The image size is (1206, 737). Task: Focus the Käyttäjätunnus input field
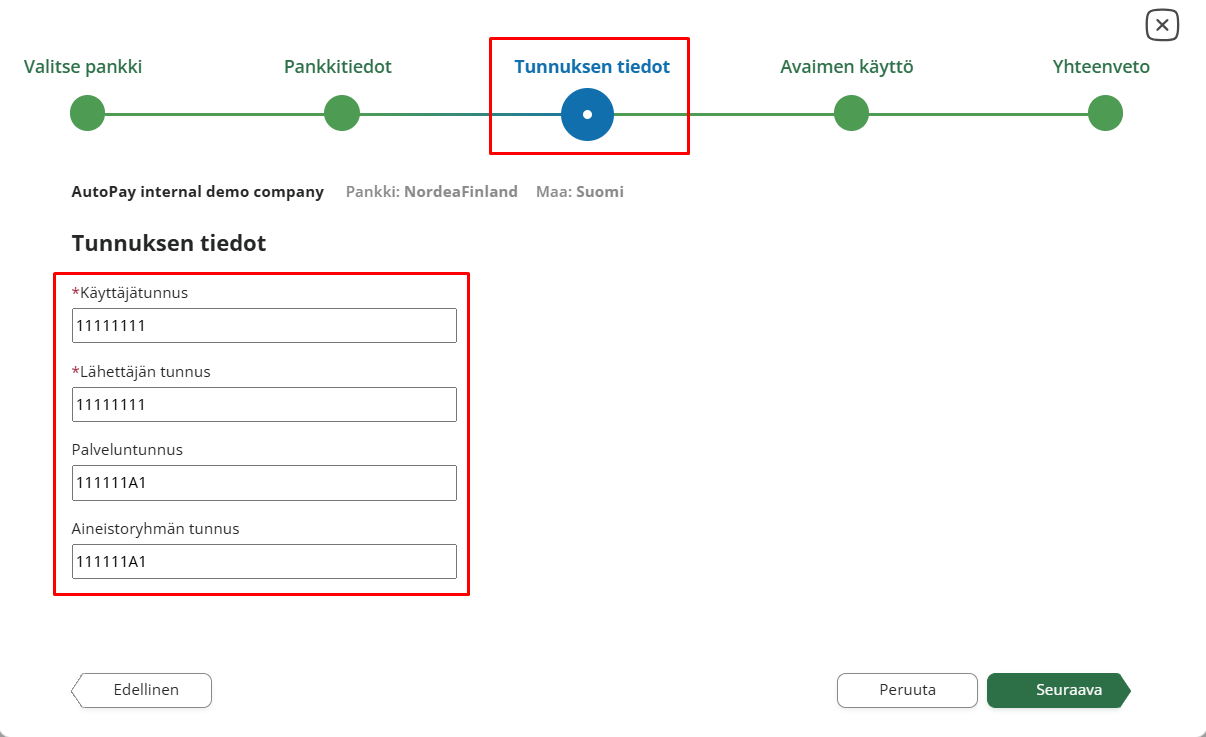pos(264,326)
